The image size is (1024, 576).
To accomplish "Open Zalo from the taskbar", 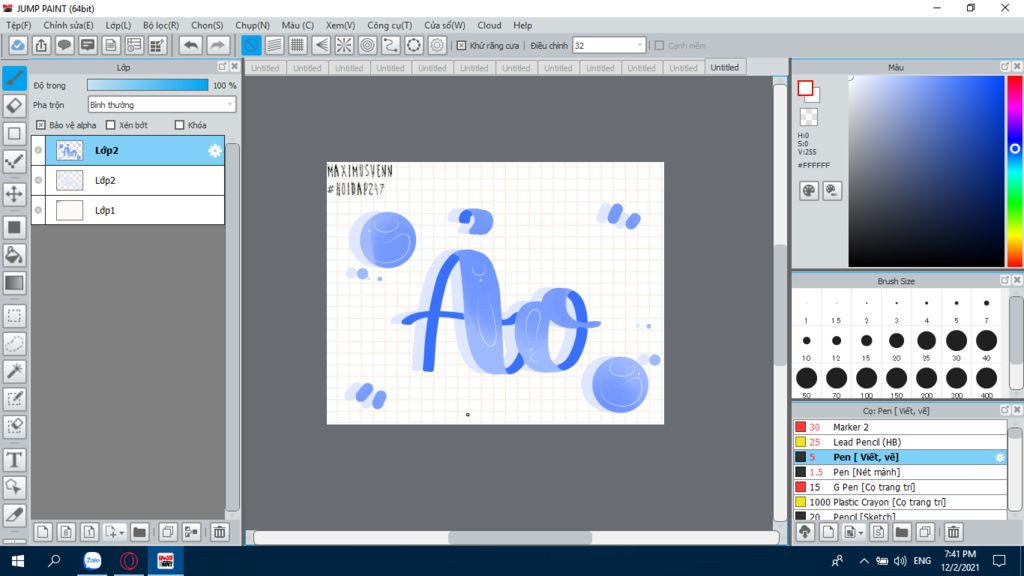I will (x=92, y=560).
